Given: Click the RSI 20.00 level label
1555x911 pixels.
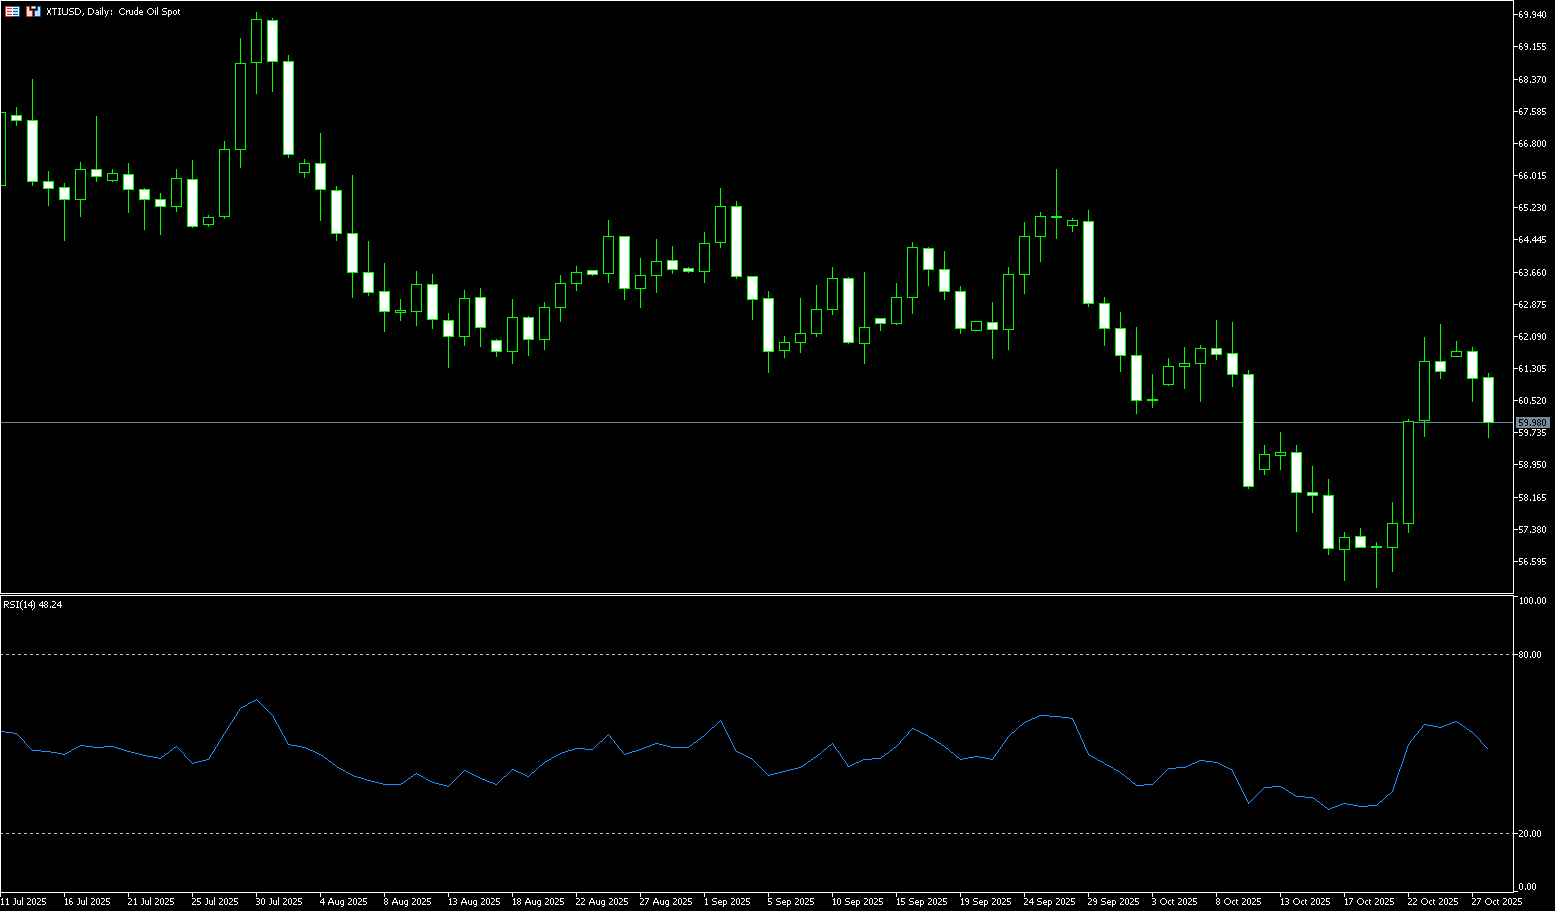Looking at the screenshot, I should (1529, 834).
